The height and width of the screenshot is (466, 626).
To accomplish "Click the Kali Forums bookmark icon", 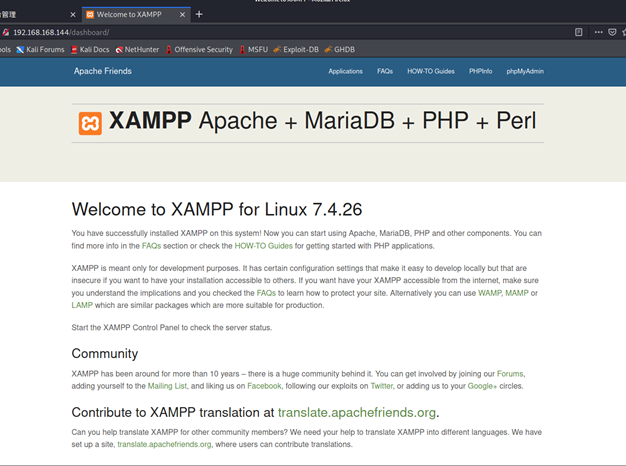I will click(20, 50).
